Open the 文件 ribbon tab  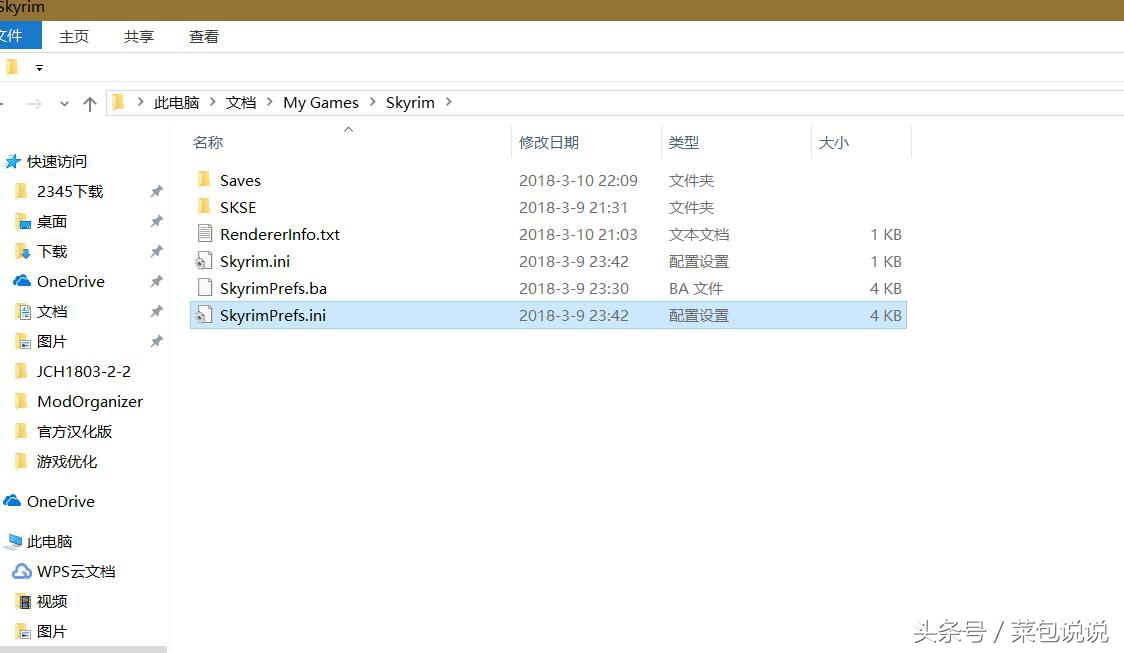pyautogui.click(x=19, y=36)
